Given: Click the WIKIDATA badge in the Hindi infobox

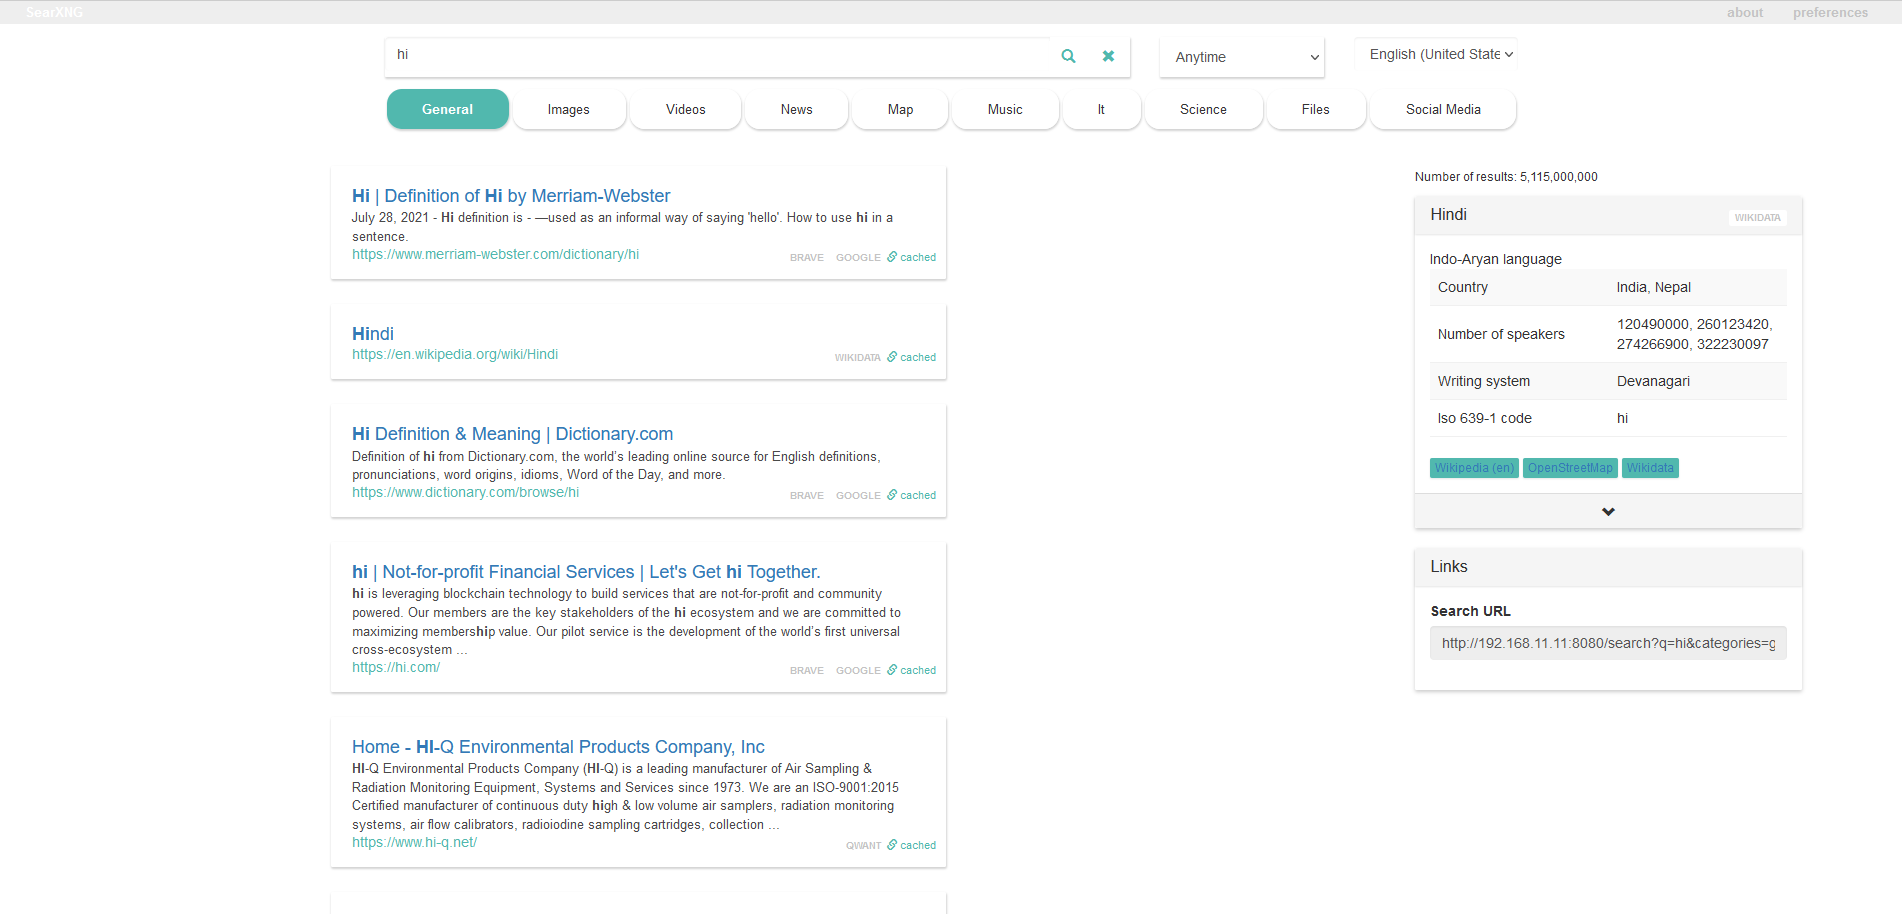Looking at the screenshot, I should click(x=1757, y=217).
